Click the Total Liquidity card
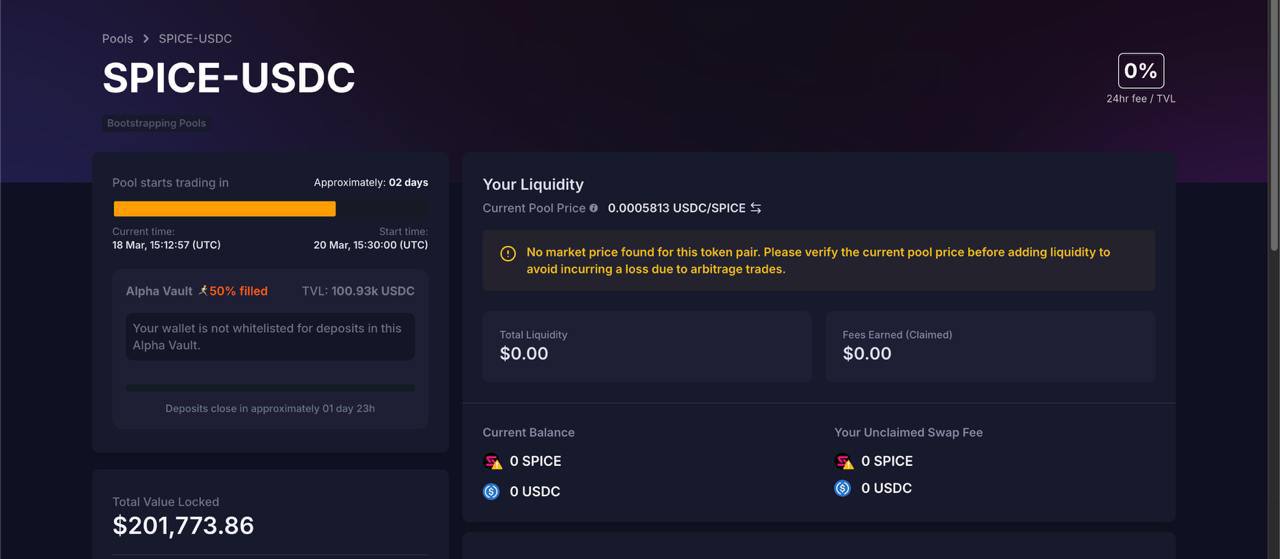 pyautogui.click(x=647, y=346)
